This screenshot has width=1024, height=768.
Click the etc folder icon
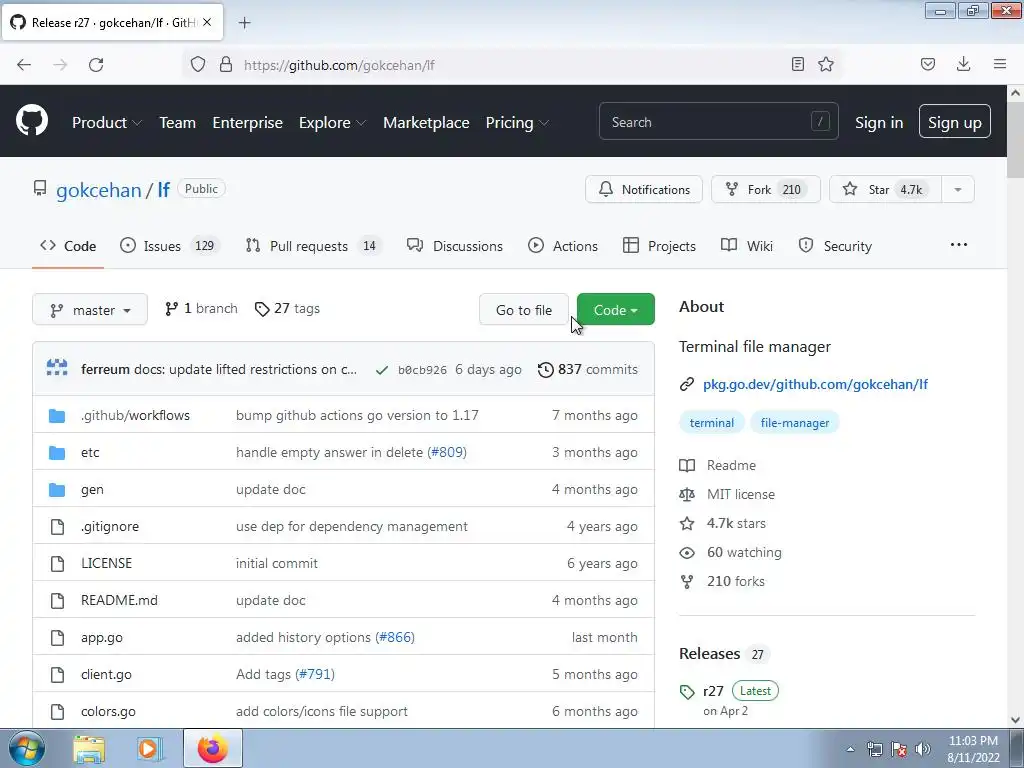(x=57, y=453)
